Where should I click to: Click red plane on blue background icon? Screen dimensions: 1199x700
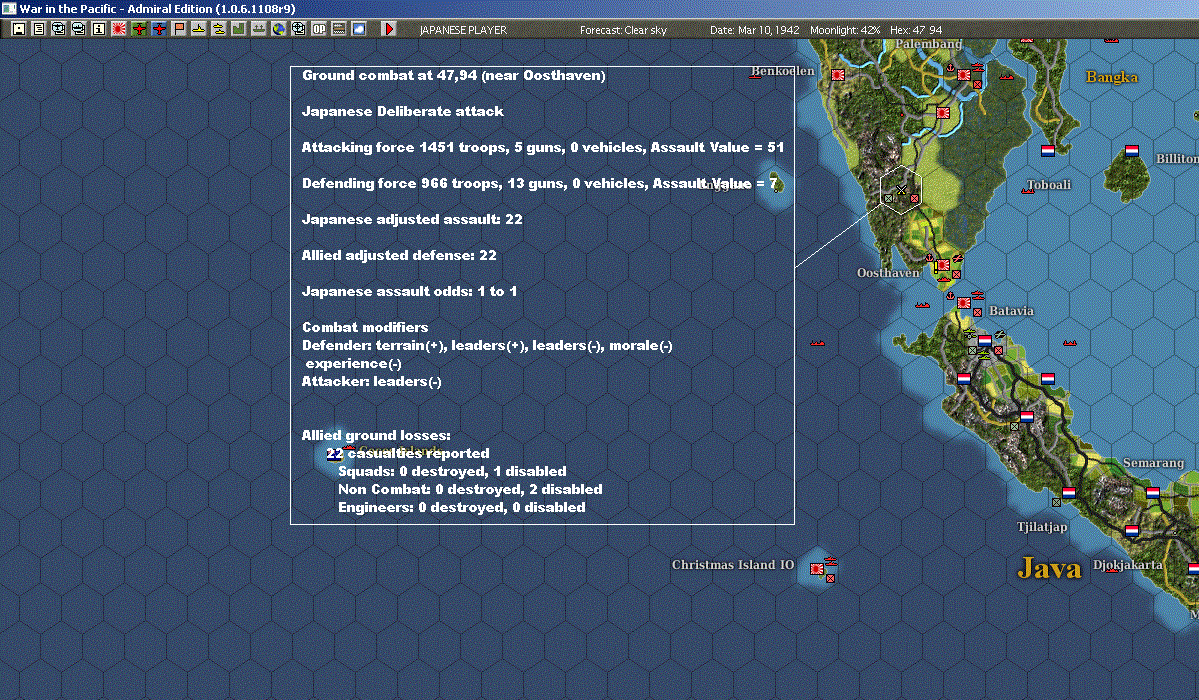click(159, 29)
